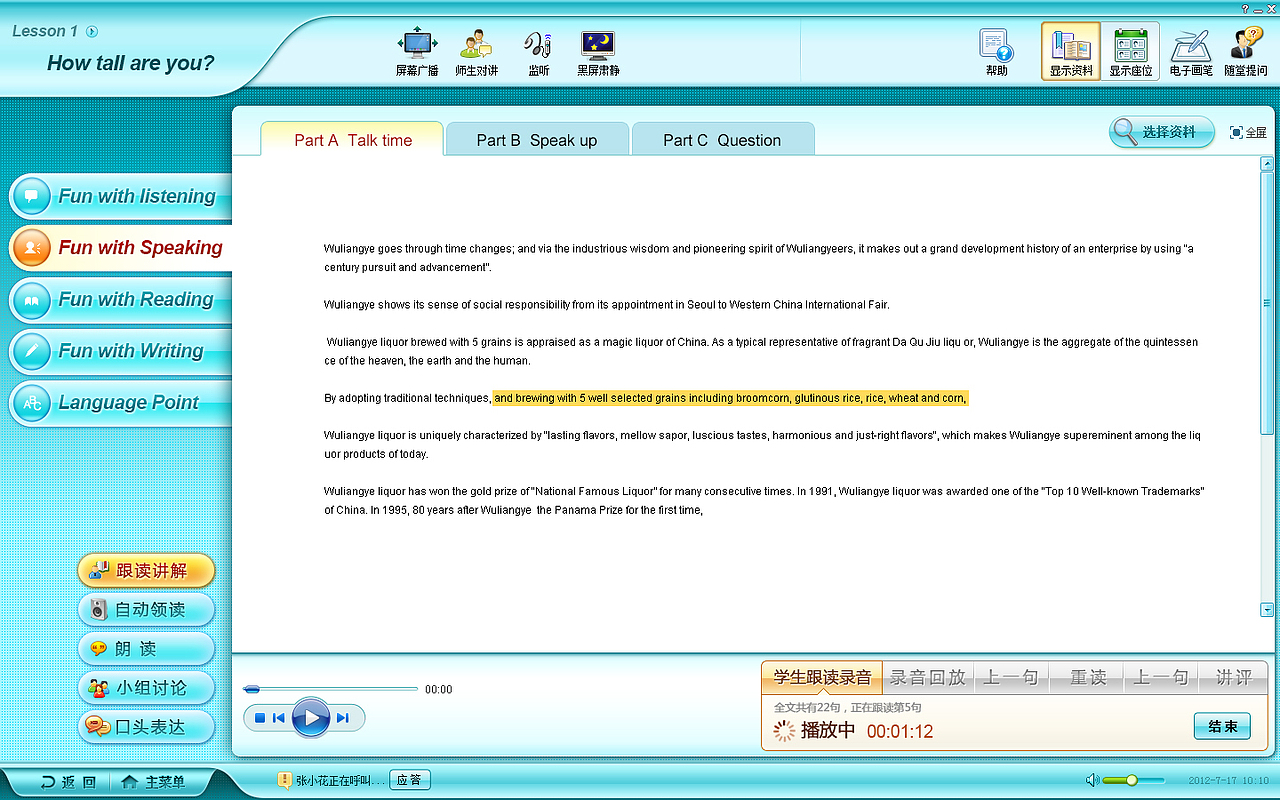Click the vertical scrollbar thumb

point(1268,303)
